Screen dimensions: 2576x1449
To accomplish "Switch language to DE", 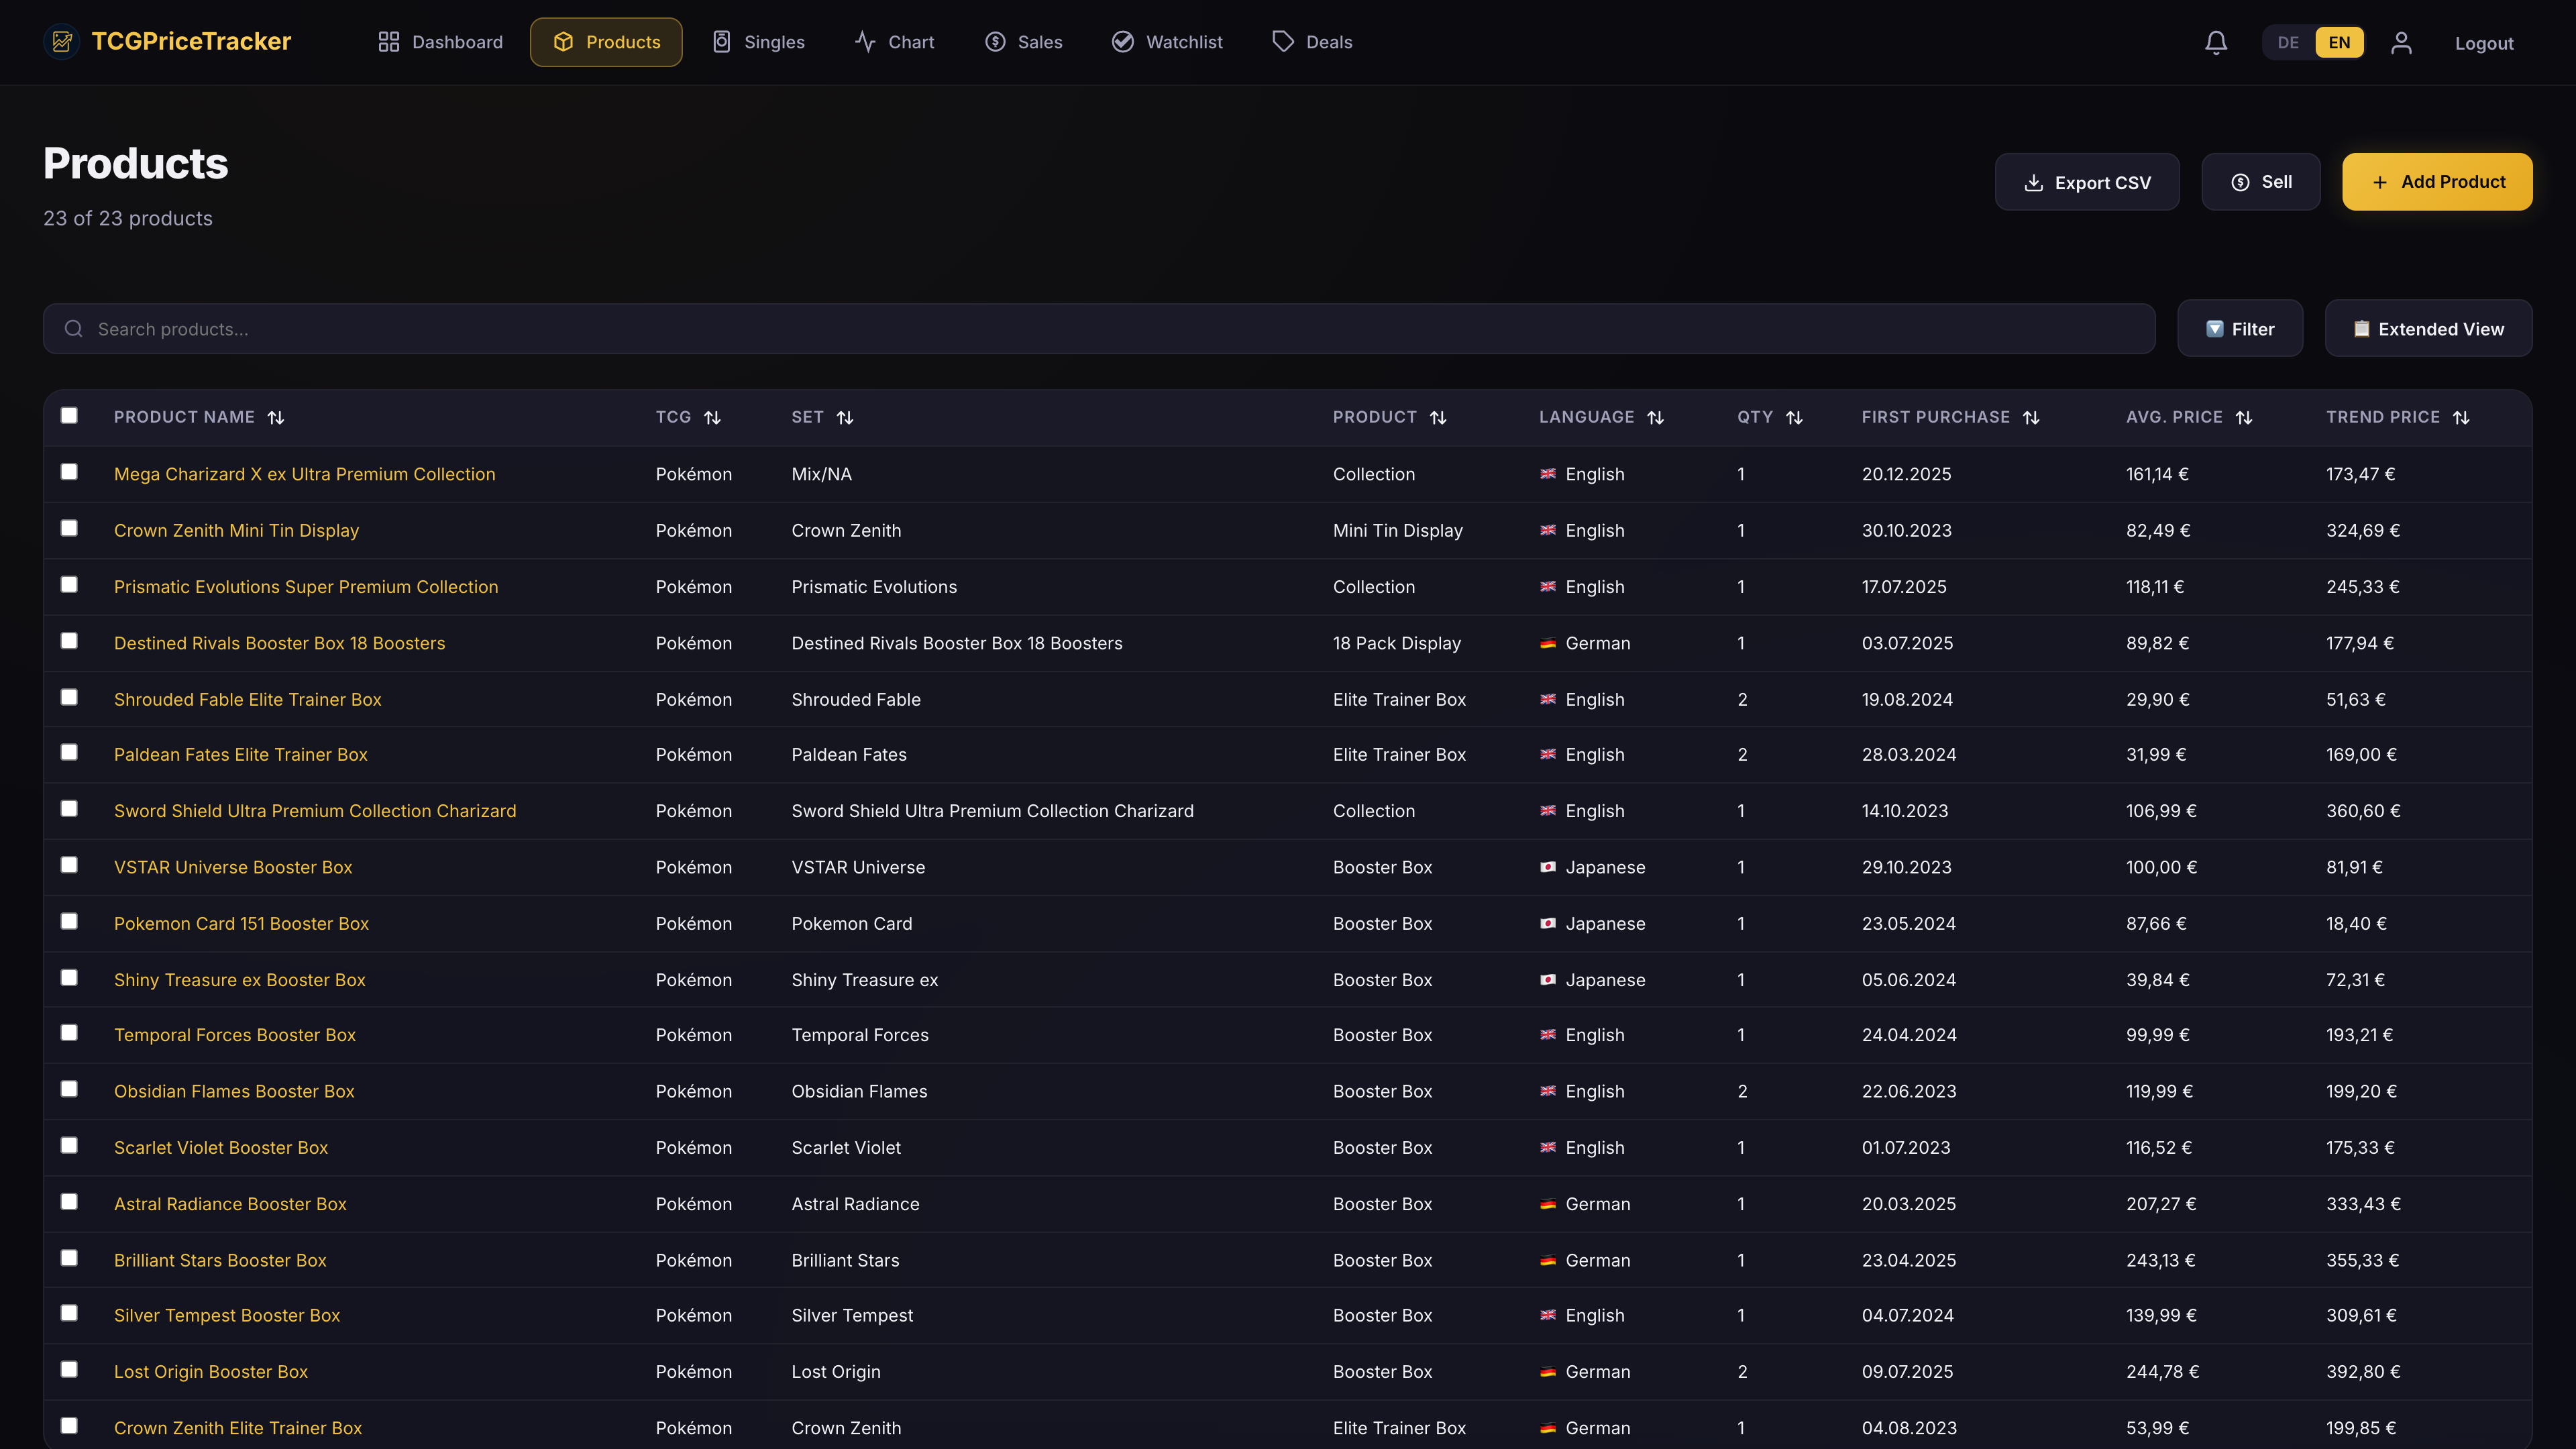I will point(2288,42).
